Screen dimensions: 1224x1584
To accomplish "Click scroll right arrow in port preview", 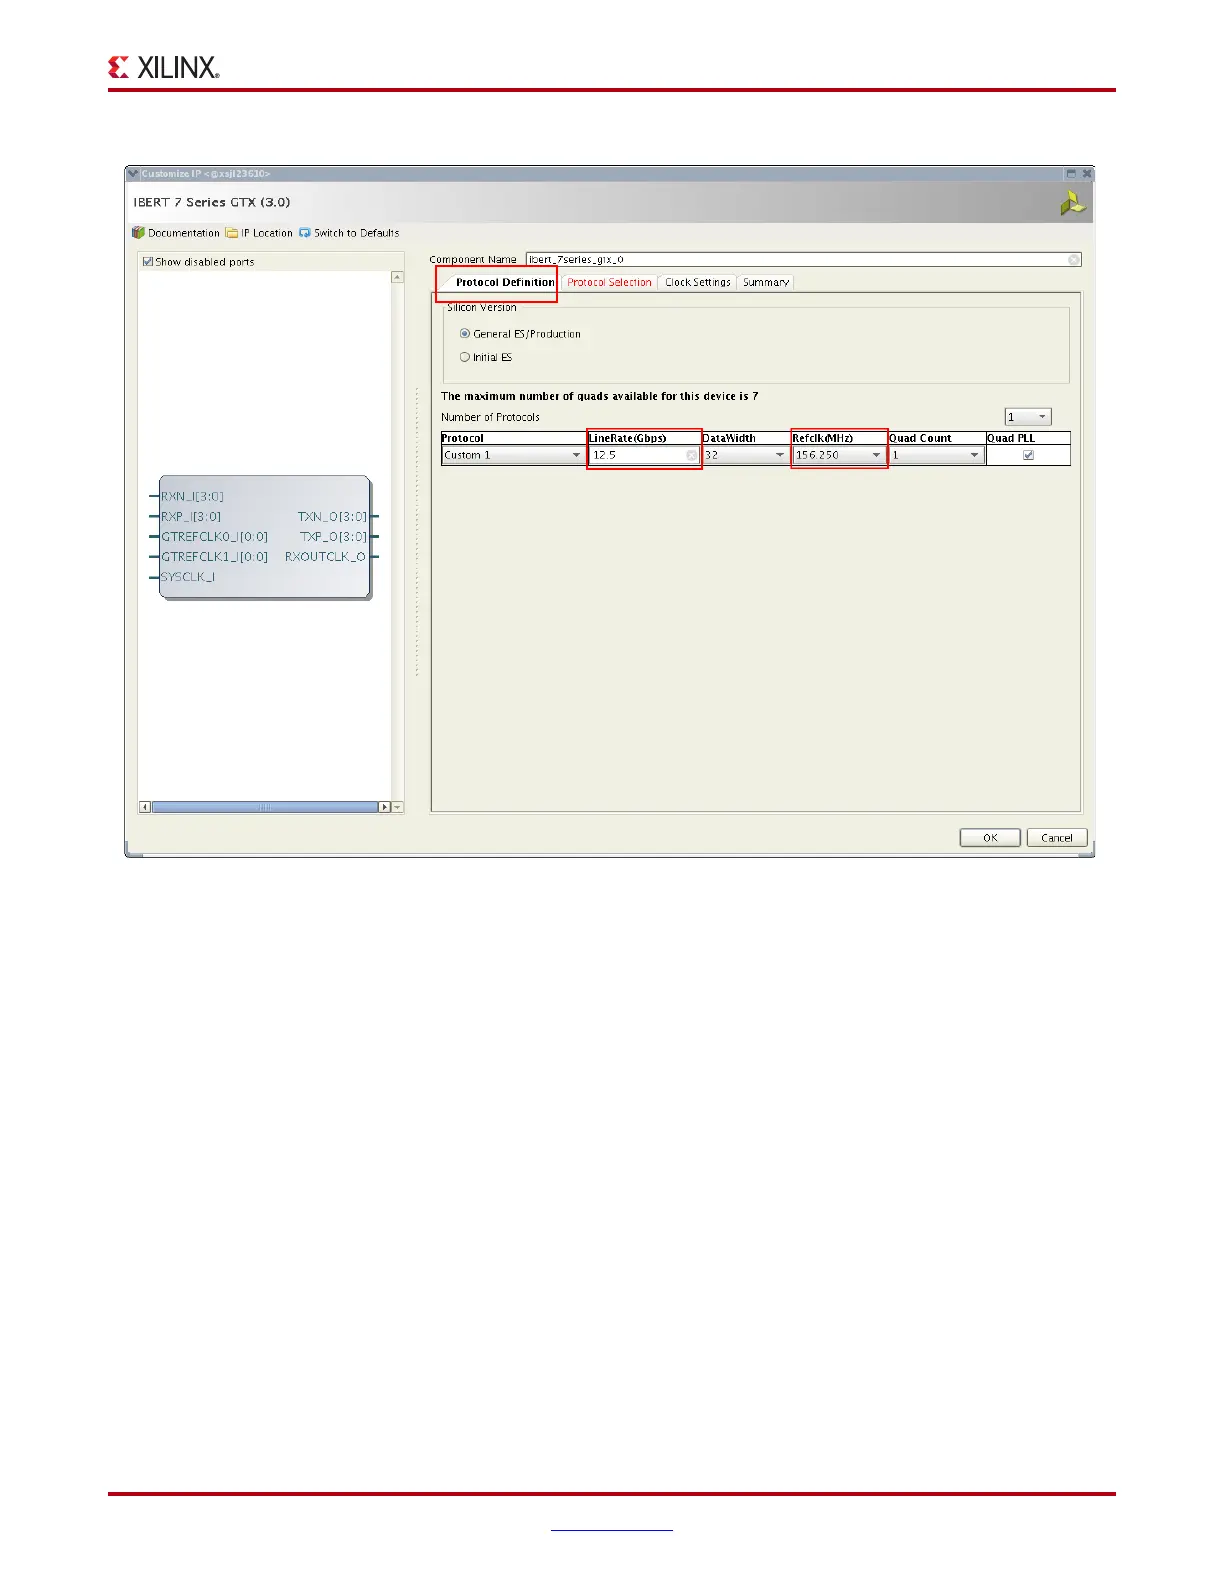I will tap(385, 807).
